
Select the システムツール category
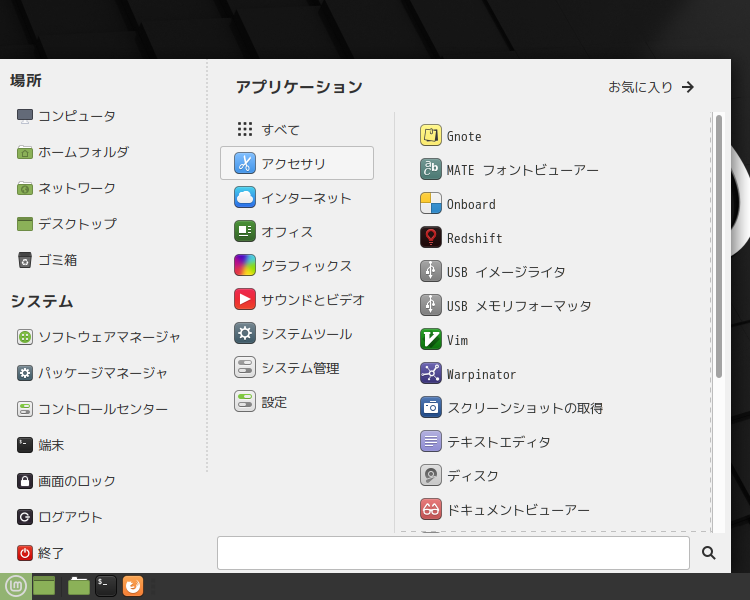(x=297, y=333)
